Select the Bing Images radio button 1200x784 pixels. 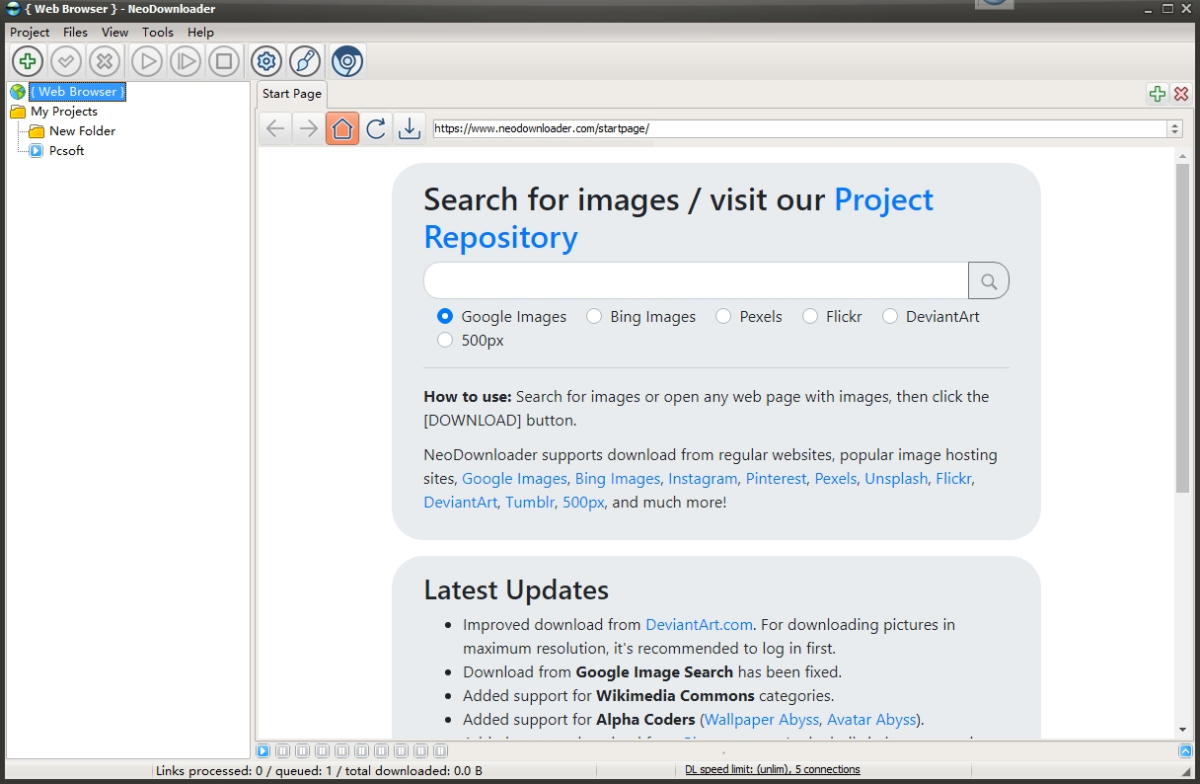pyautogui.click(x=594, y=315)
